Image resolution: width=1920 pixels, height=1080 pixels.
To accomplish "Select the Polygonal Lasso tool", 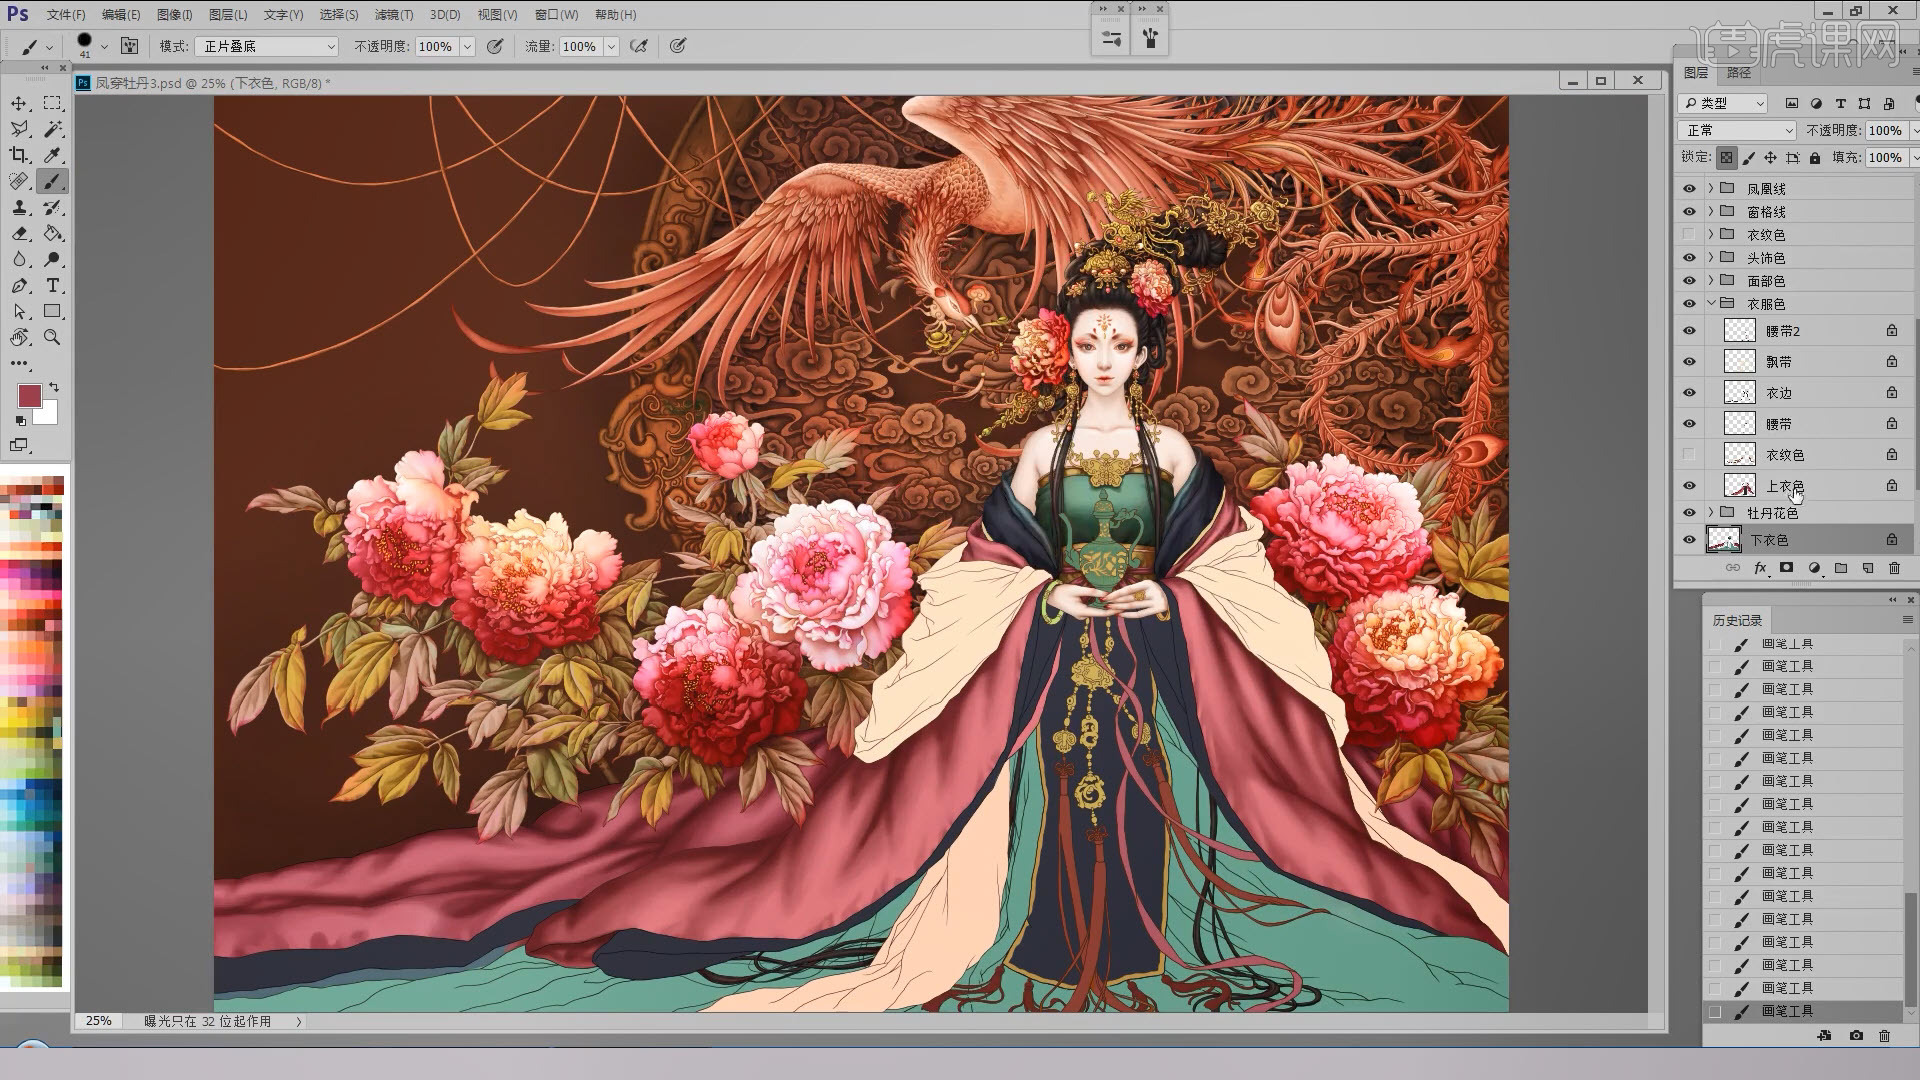I will click(x=19, y=129).
